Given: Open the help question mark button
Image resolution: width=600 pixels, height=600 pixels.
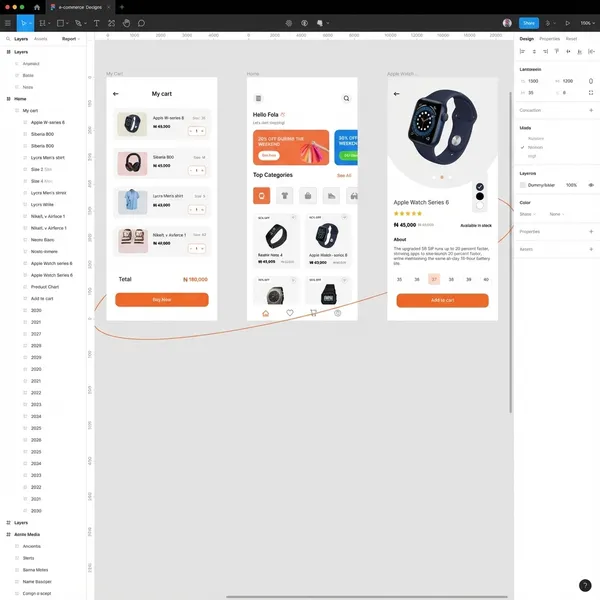Looking at the screenshot, I should 585,585.
